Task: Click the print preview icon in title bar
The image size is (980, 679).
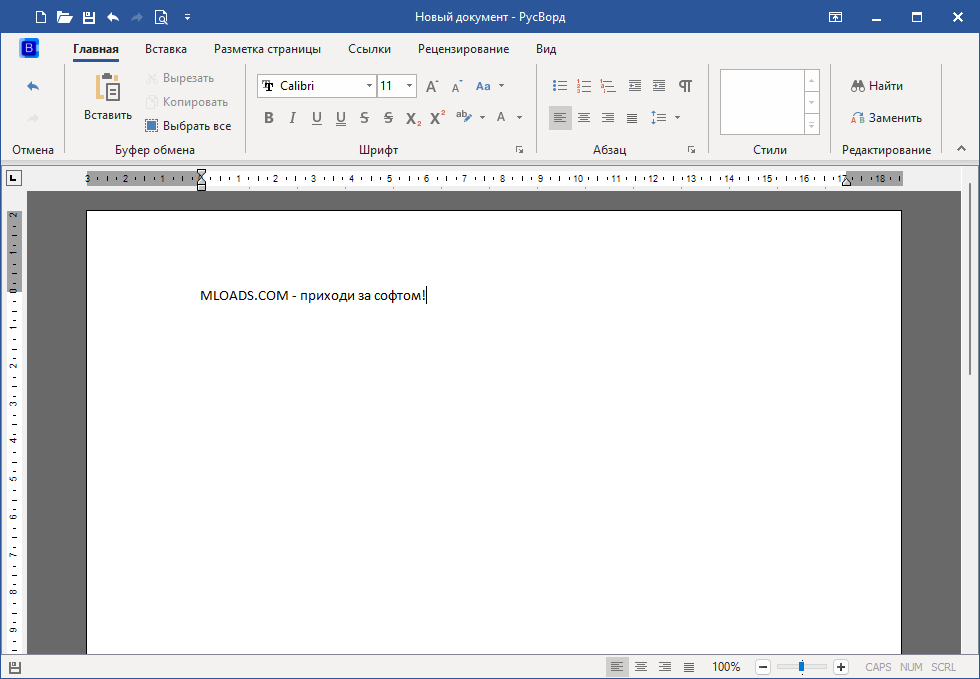Action: point(161,17)
